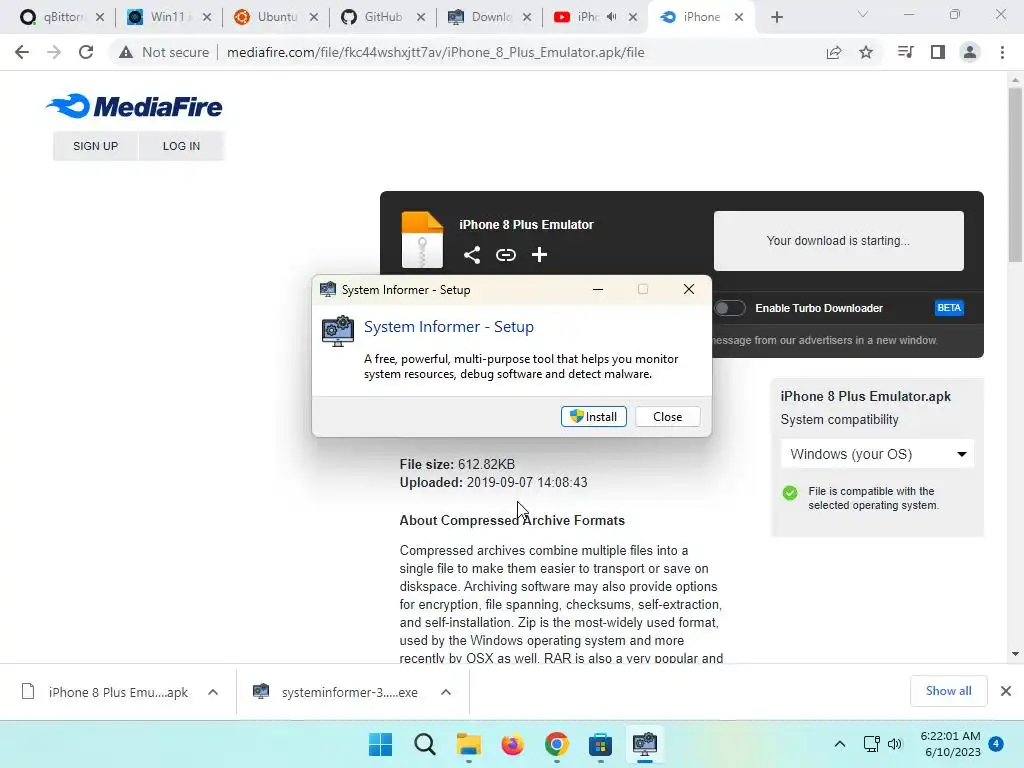Open Chrome three-dot menu

click(1002, 52)
